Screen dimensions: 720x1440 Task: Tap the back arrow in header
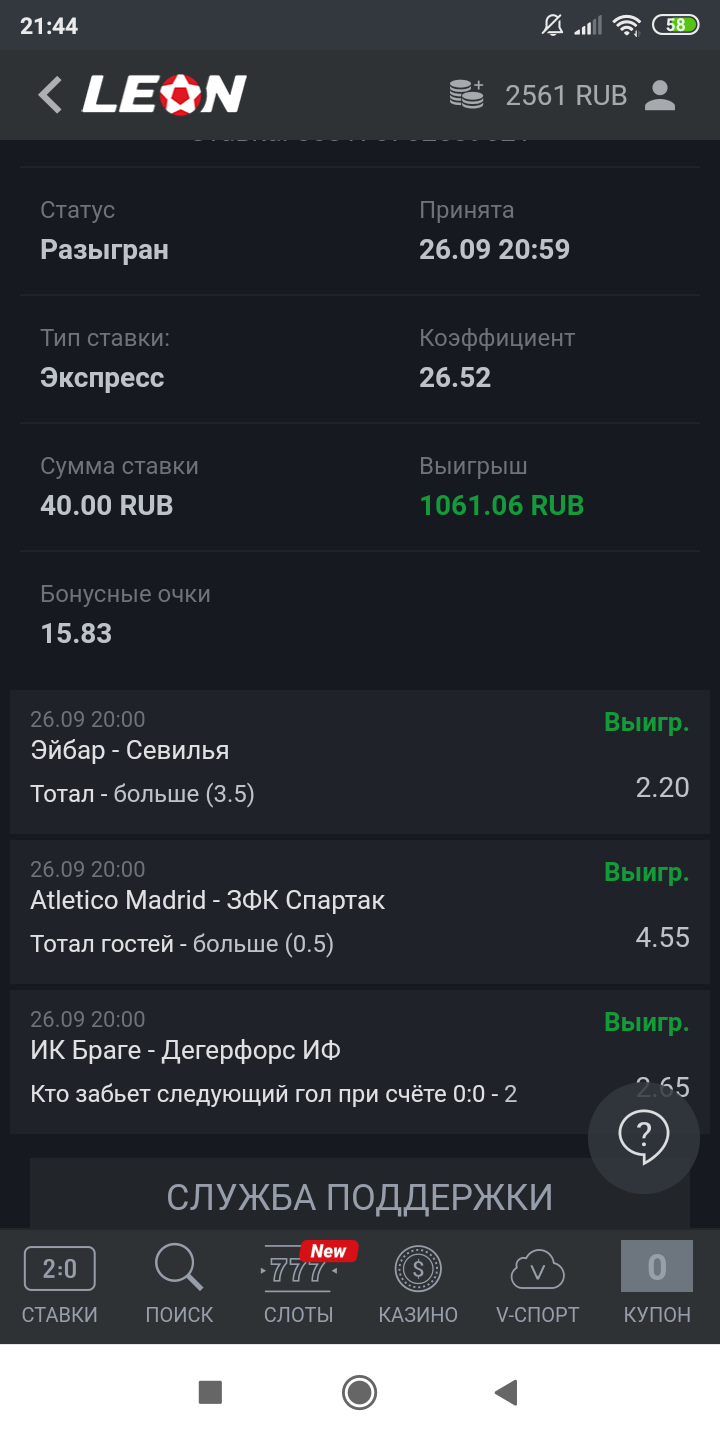pyautogui.click(x=50, y=95)
